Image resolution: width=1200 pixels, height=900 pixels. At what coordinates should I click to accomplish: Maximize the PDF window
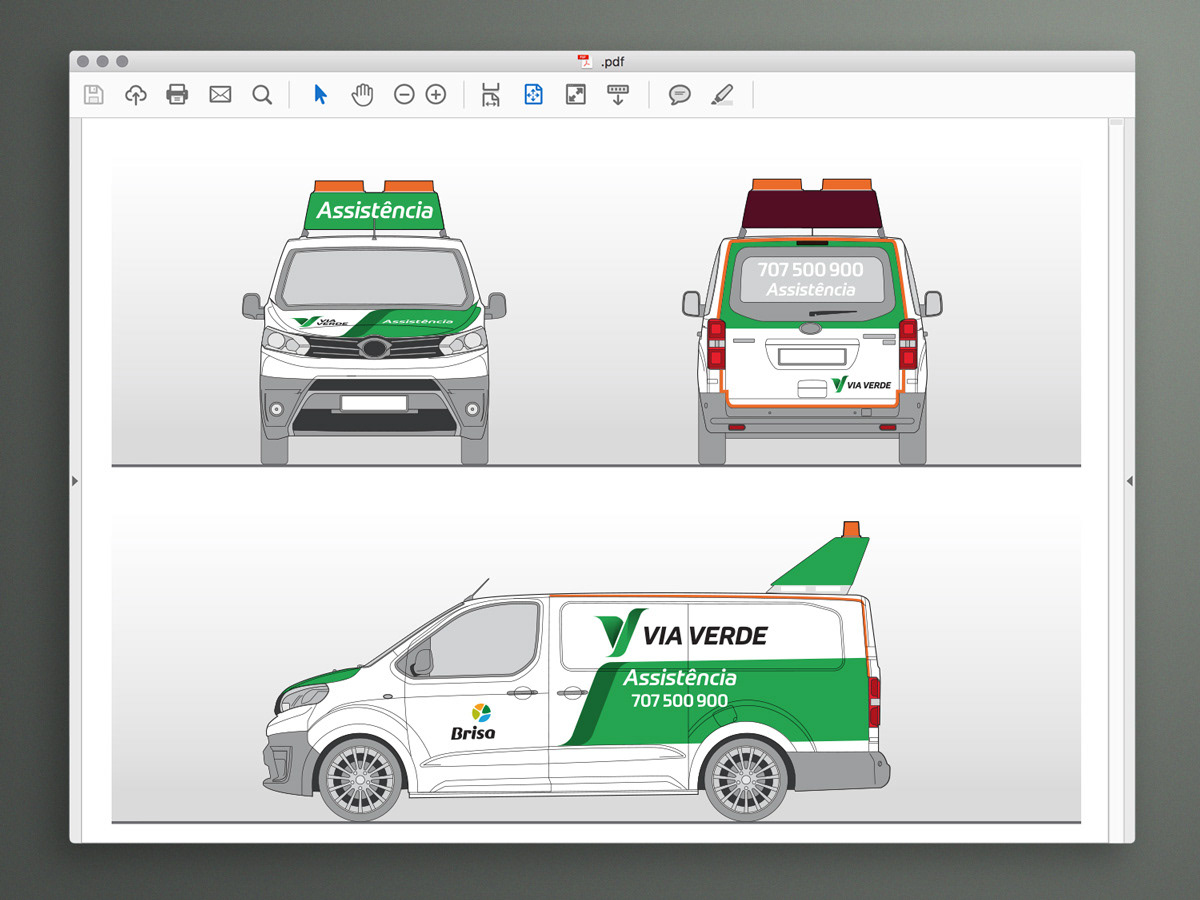click(122, 61)
